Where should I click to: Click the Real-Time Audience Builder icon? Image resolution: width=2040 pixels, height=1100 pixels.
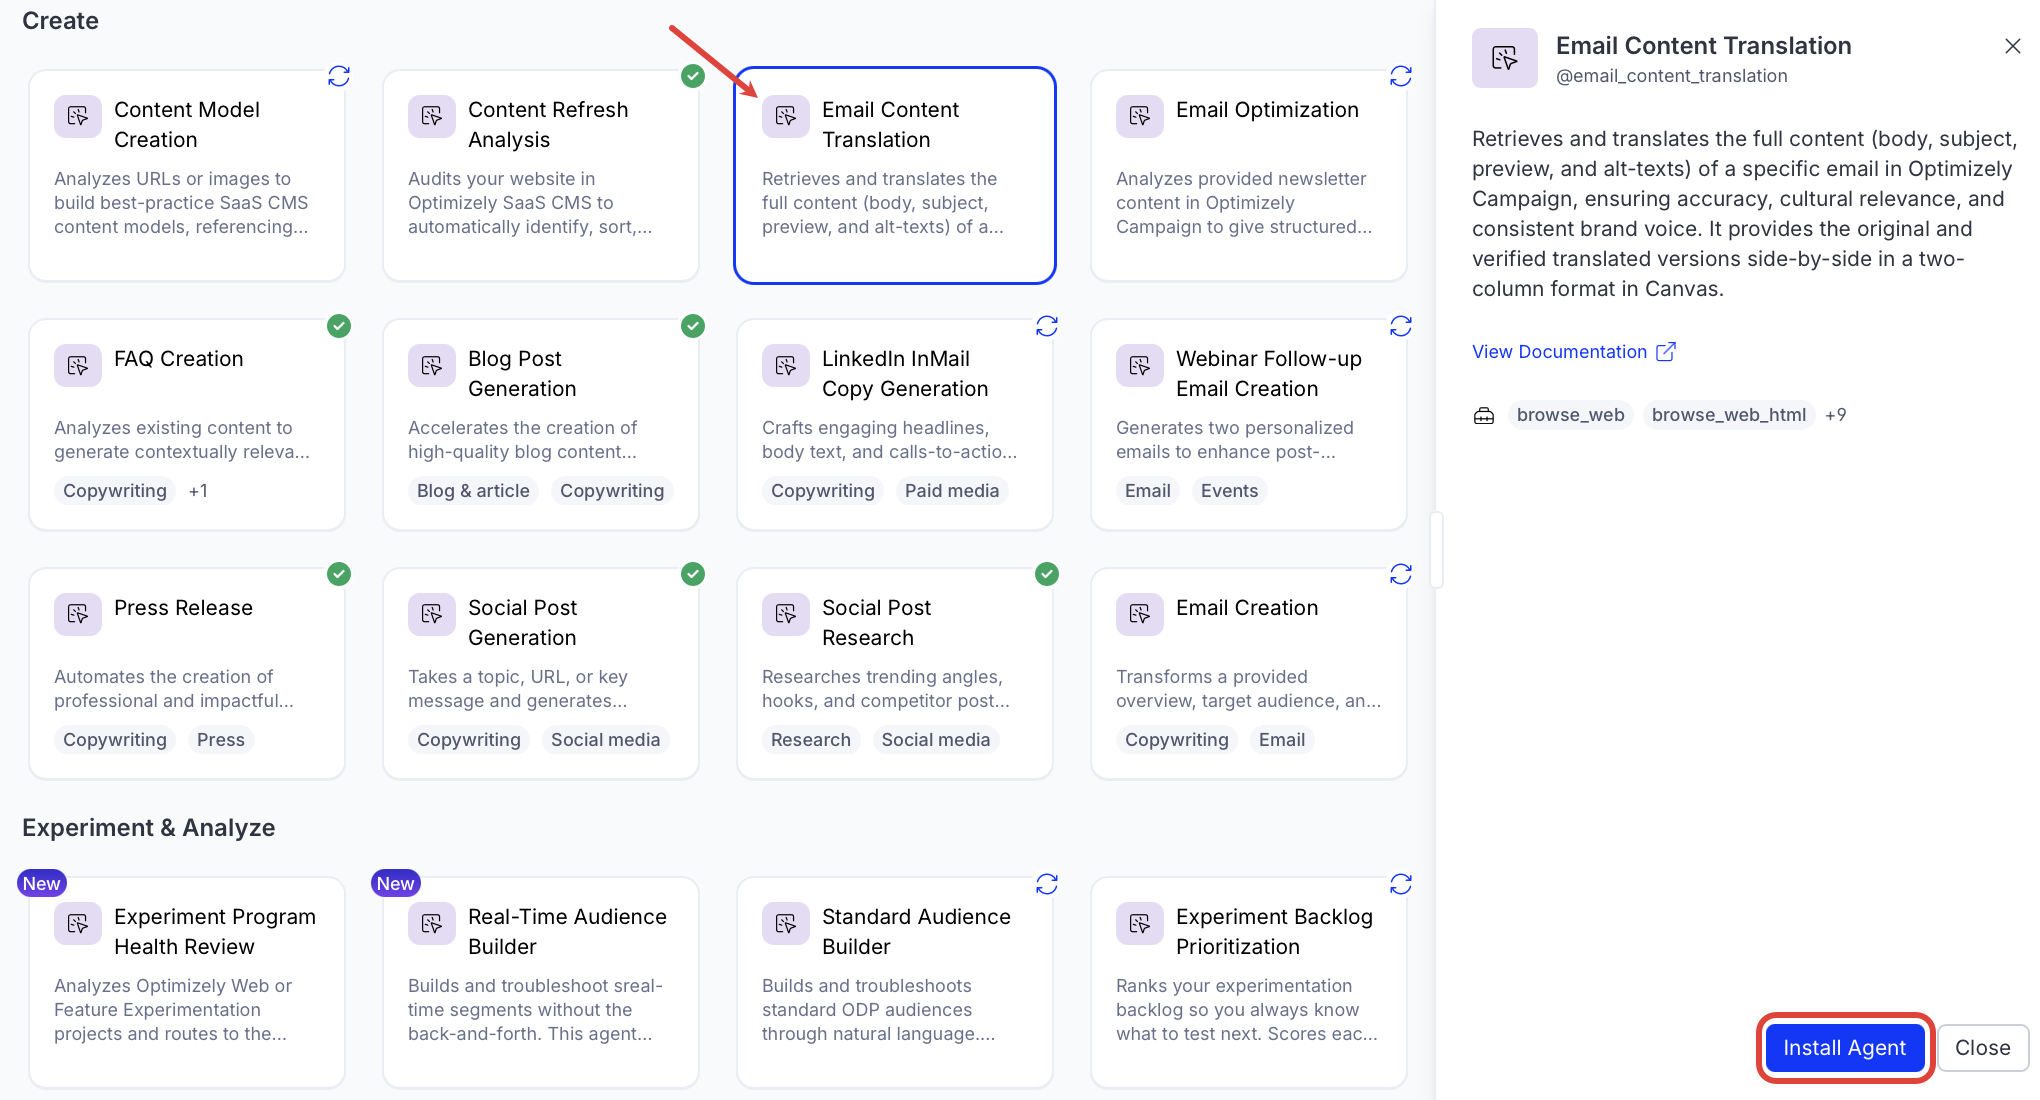432,923
